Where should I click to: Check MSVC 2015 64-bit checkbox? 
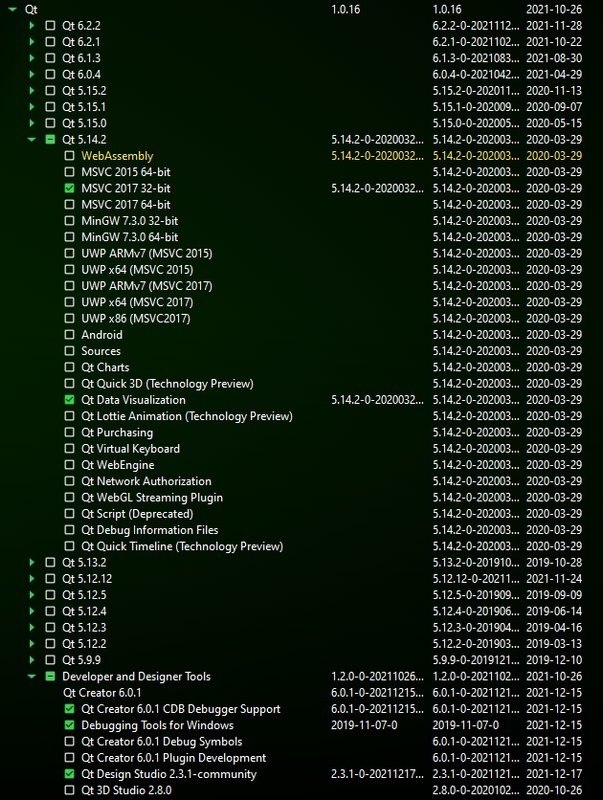69,172
